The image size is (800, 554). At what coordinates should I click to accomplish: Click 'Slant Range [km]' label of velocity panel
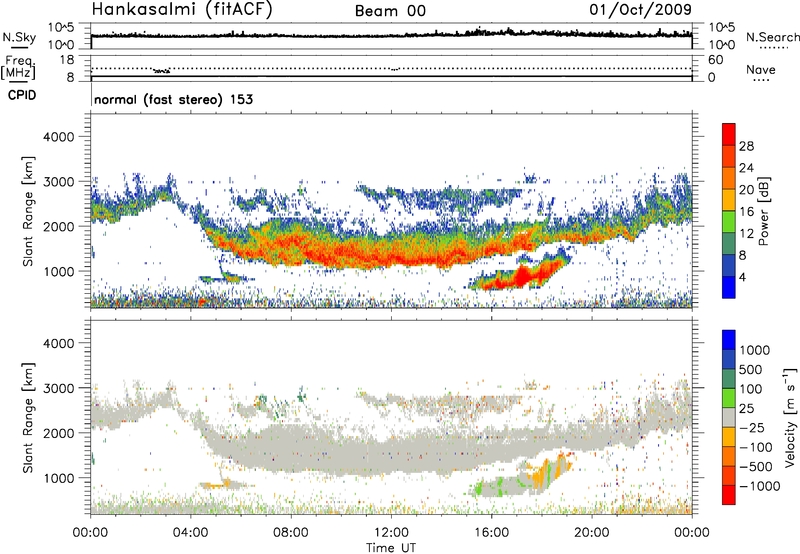[28, 417]
